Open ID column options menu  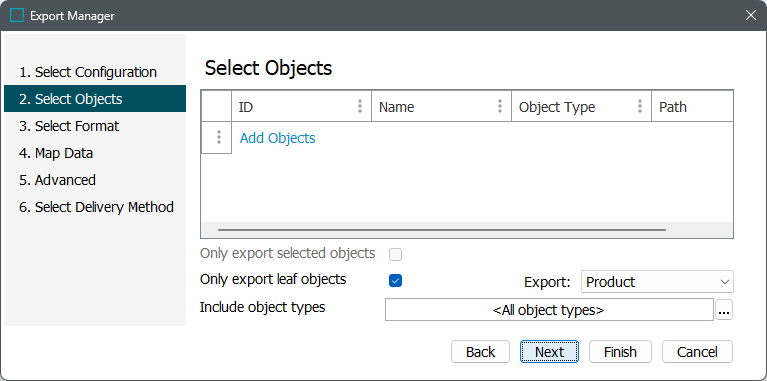(x=360, y=106)
